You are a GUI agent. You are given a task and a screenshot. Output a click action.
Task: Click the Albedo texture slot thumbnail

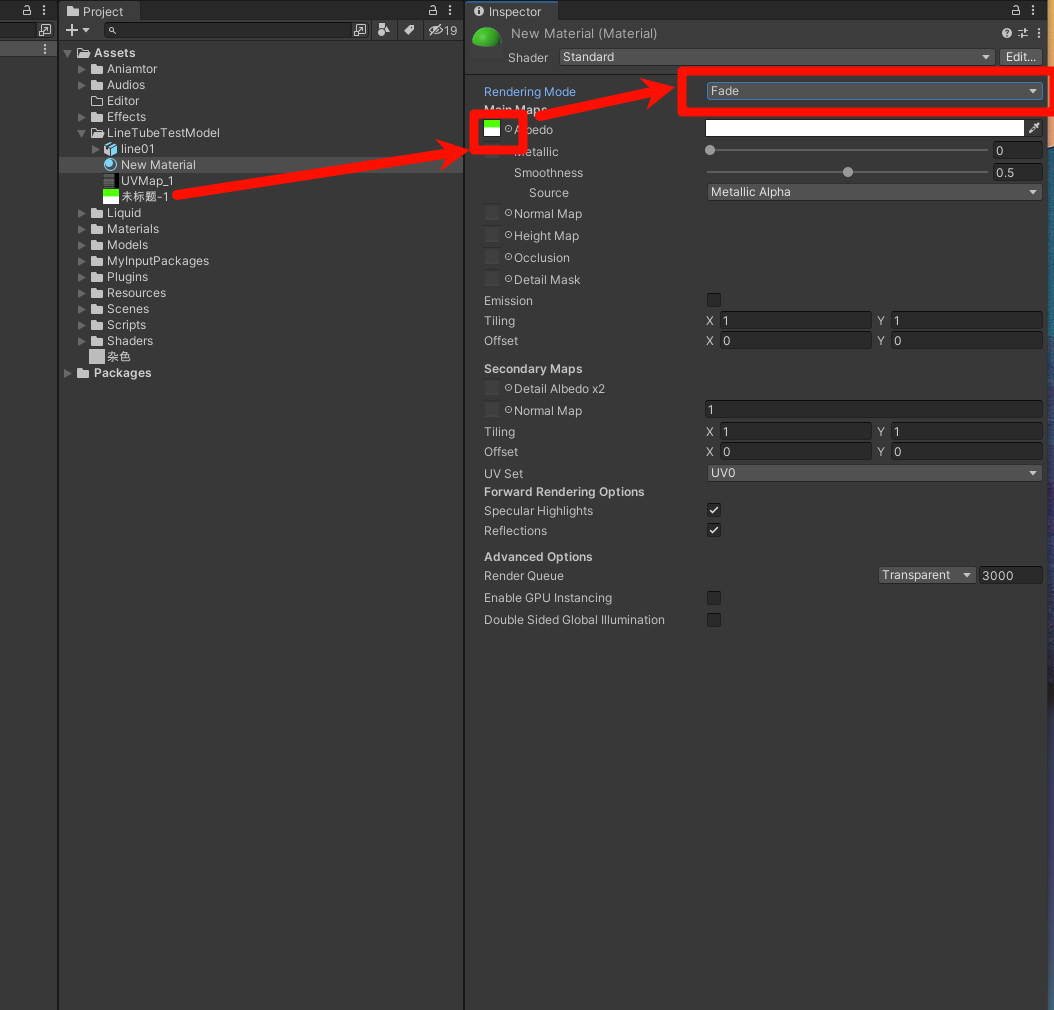point(492,128)
